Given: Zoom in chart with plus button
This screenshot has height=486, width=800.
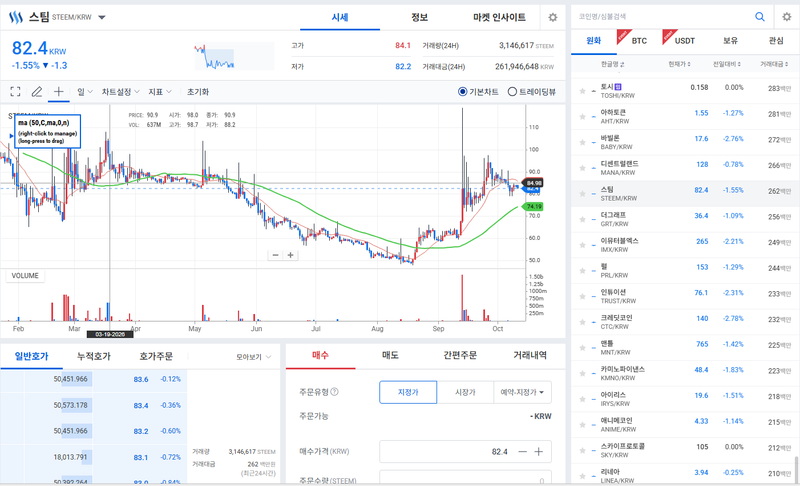Looking at the screenshot, I should pos(290,255).
